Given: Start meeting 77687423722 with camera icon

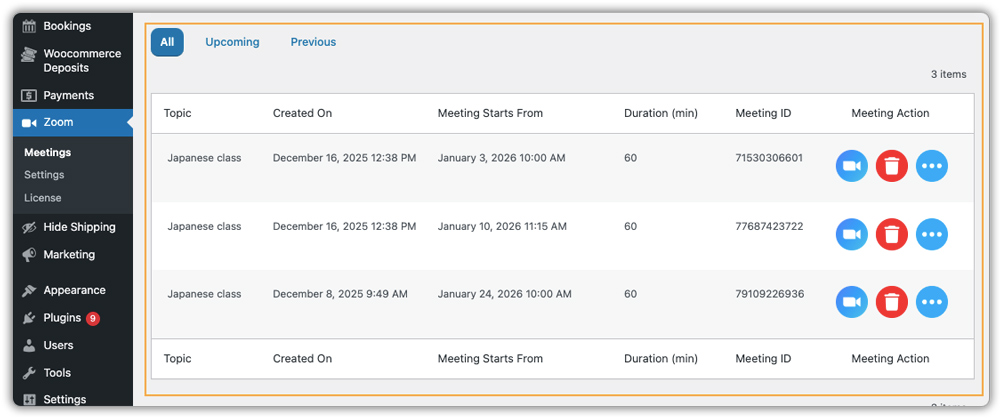Looking at the screenshot, I should (851, 234).
